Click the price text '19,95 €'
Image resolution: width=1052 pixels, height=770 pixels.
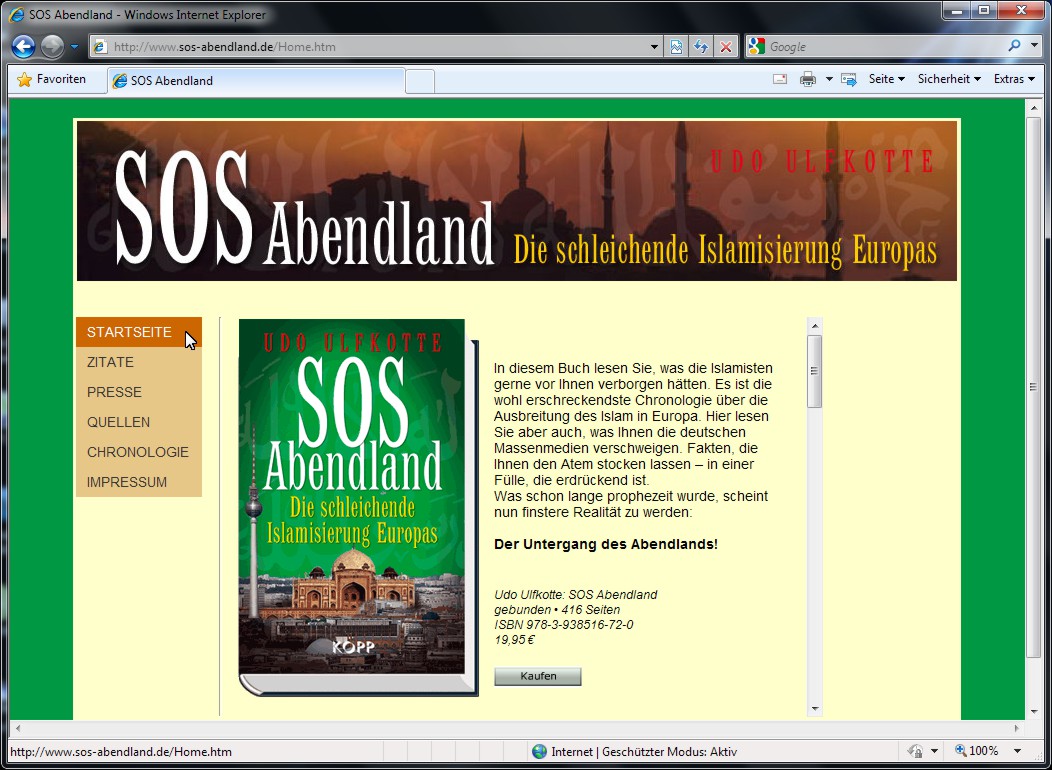click(x=514, y=640)
